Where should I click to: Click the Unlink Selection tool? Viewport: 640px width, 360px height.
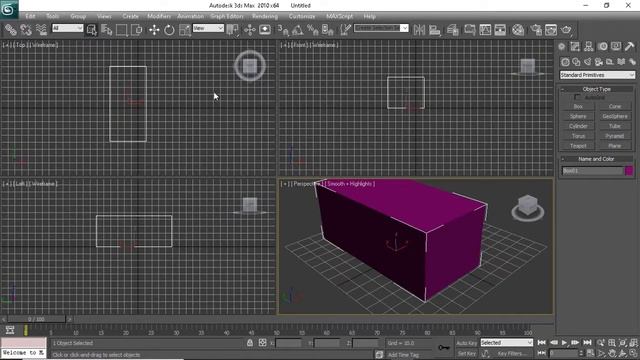25,29
